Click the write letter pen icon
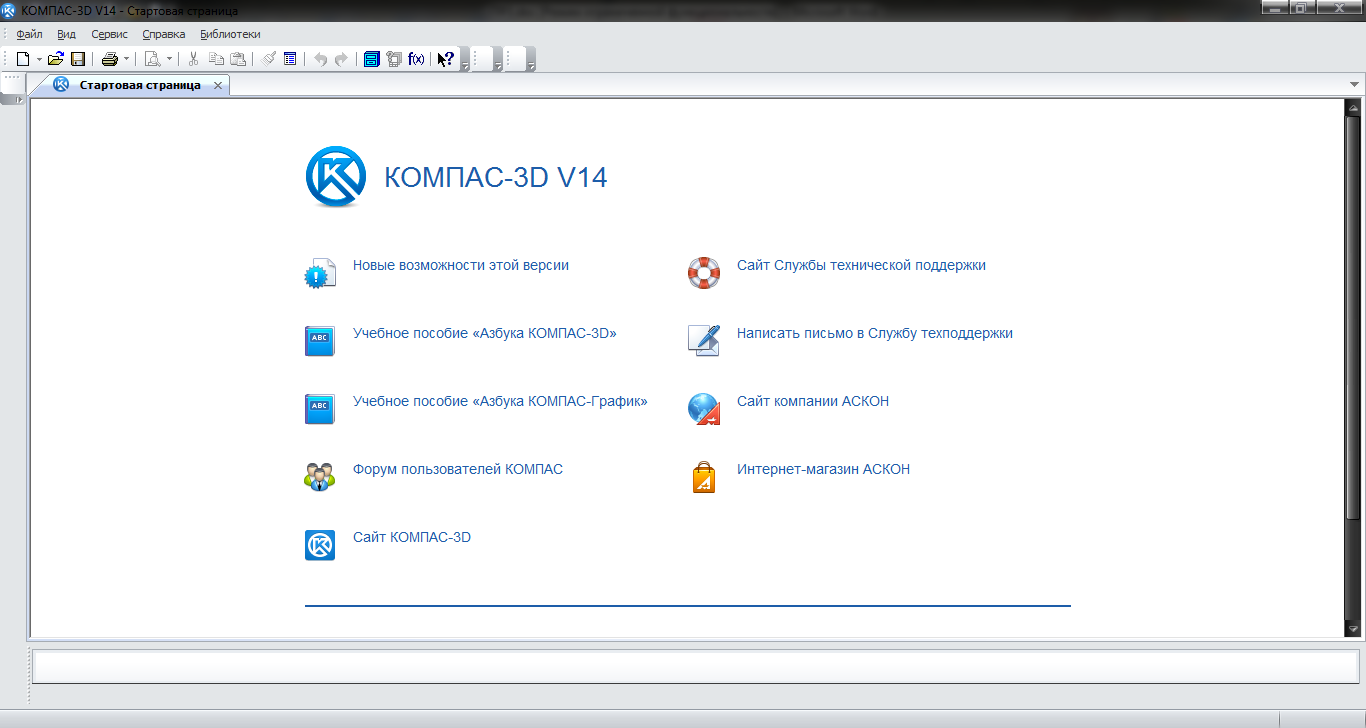Viewport: 1366px width, 728px height. point(704,341)
